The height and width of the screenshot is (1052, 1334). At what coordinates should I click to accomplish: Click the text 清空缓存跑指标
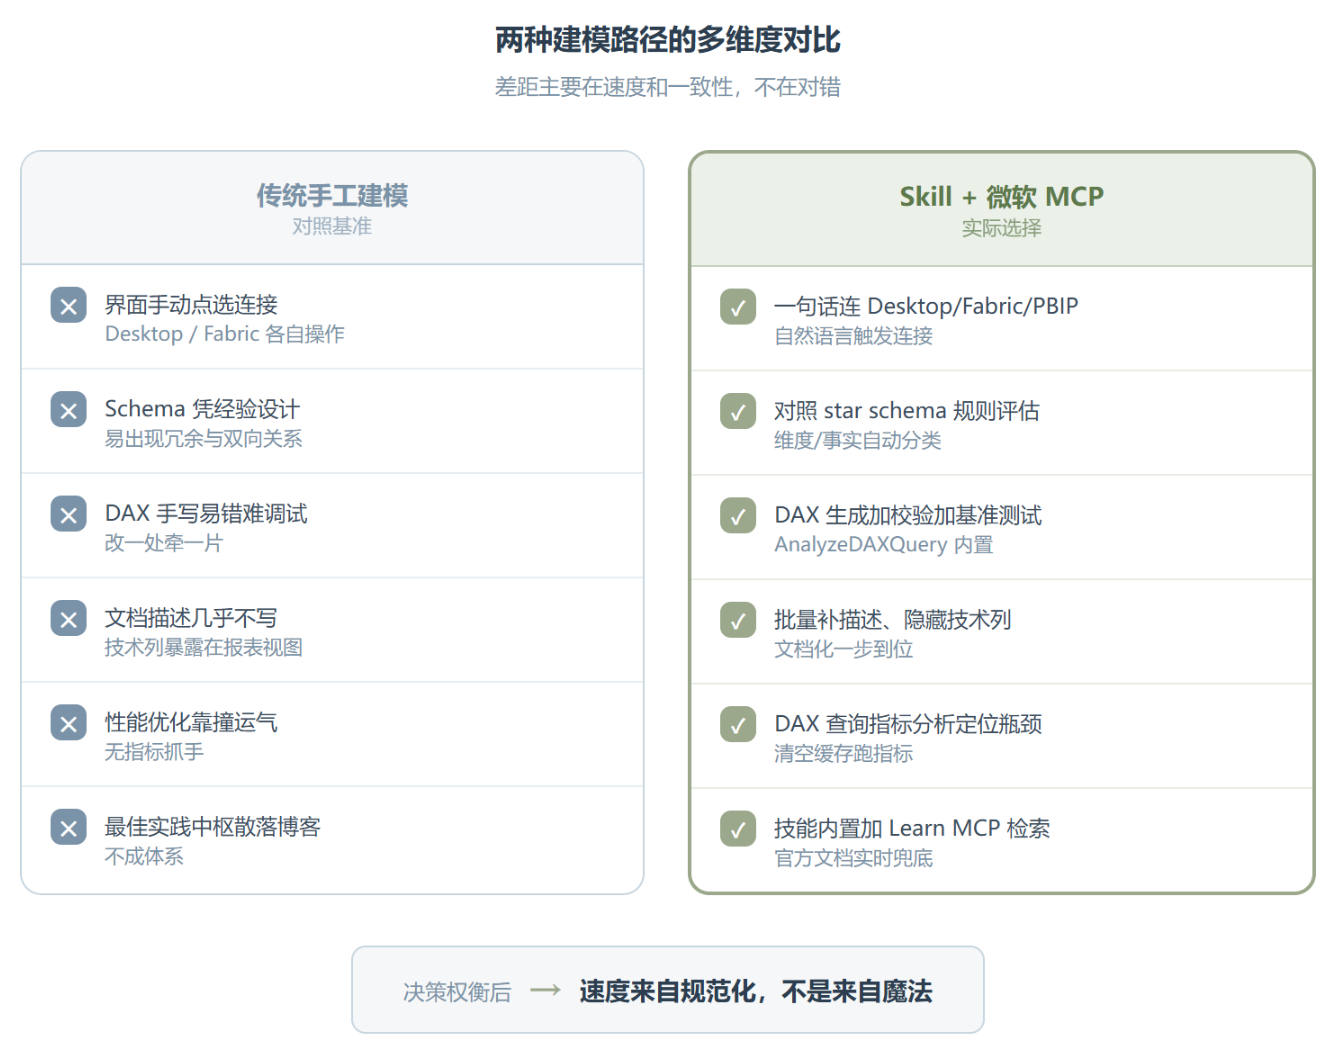point(843,754)
